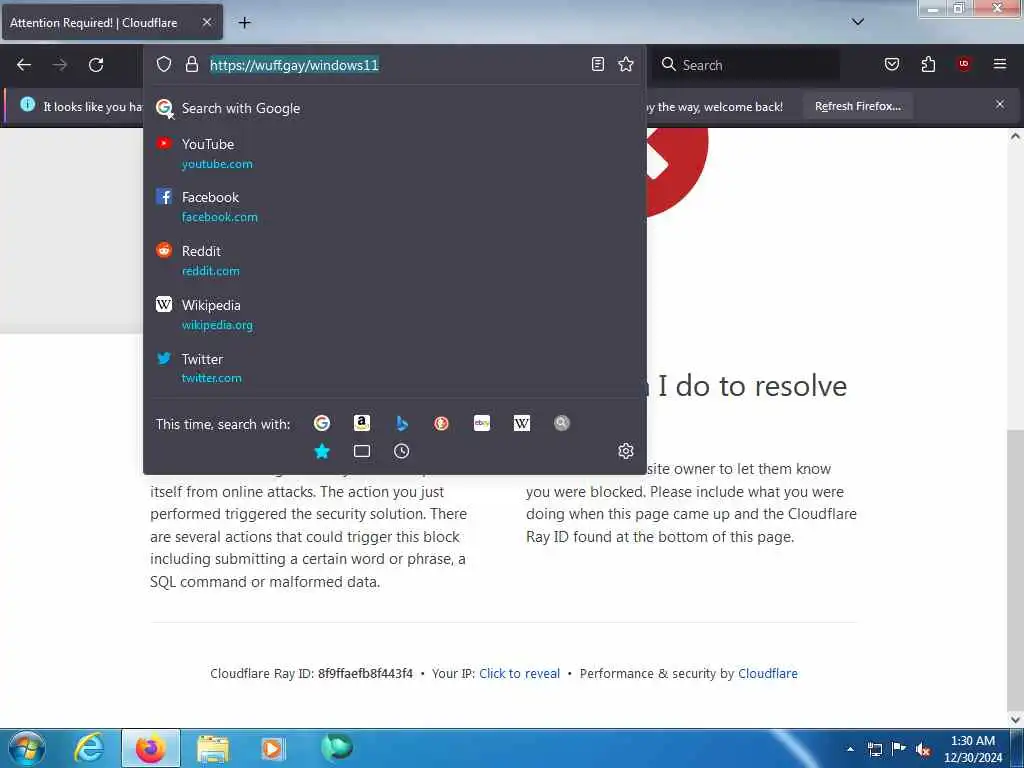Screen dimensions: 1024x768
Task: Search this time with Amazon icon
Action: tap(362, 423)
